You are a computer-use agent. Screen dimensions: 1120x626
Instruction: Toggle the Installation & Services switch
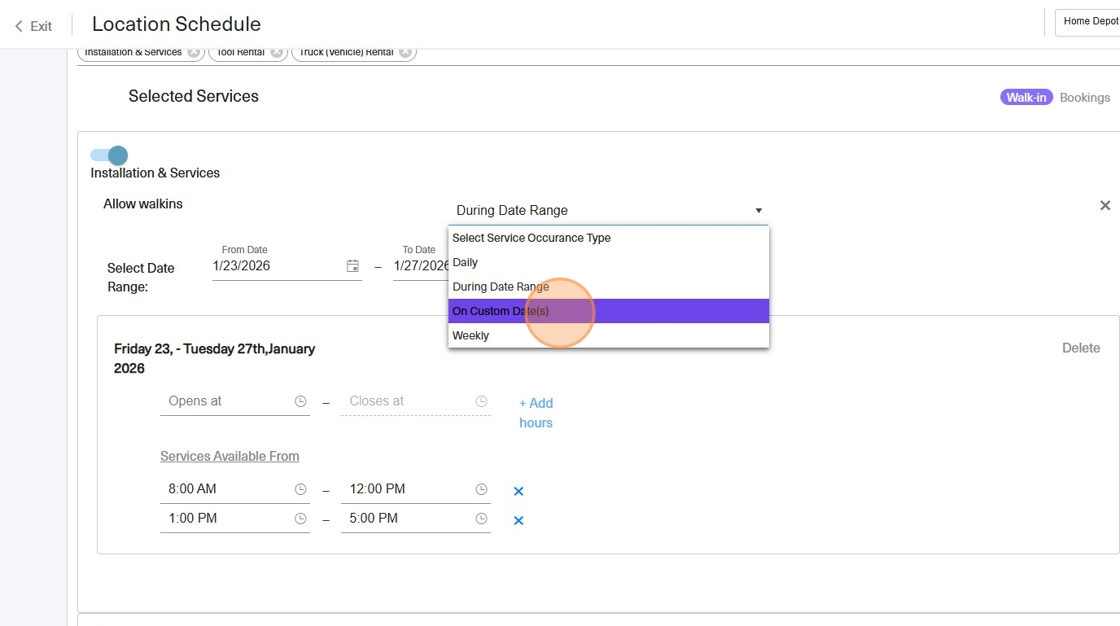click(x=109, y=155)
